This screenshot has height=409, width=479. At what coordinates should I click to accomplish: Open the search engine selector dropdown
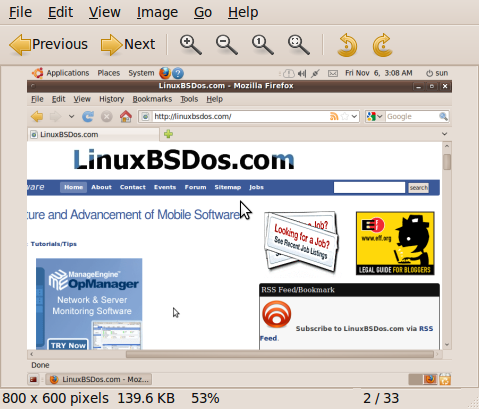point(375,116)
